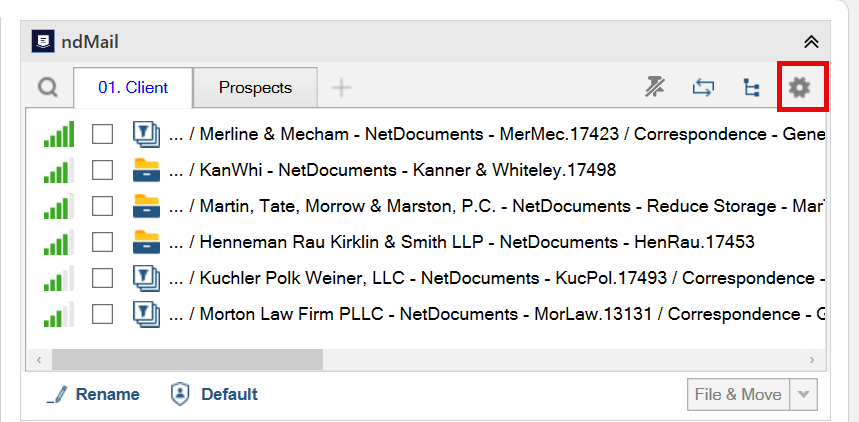Image resolution: width=859 pixels, height=422 pixels.
Task: Click the search magnifier icon
Action: tap(48, 88)
